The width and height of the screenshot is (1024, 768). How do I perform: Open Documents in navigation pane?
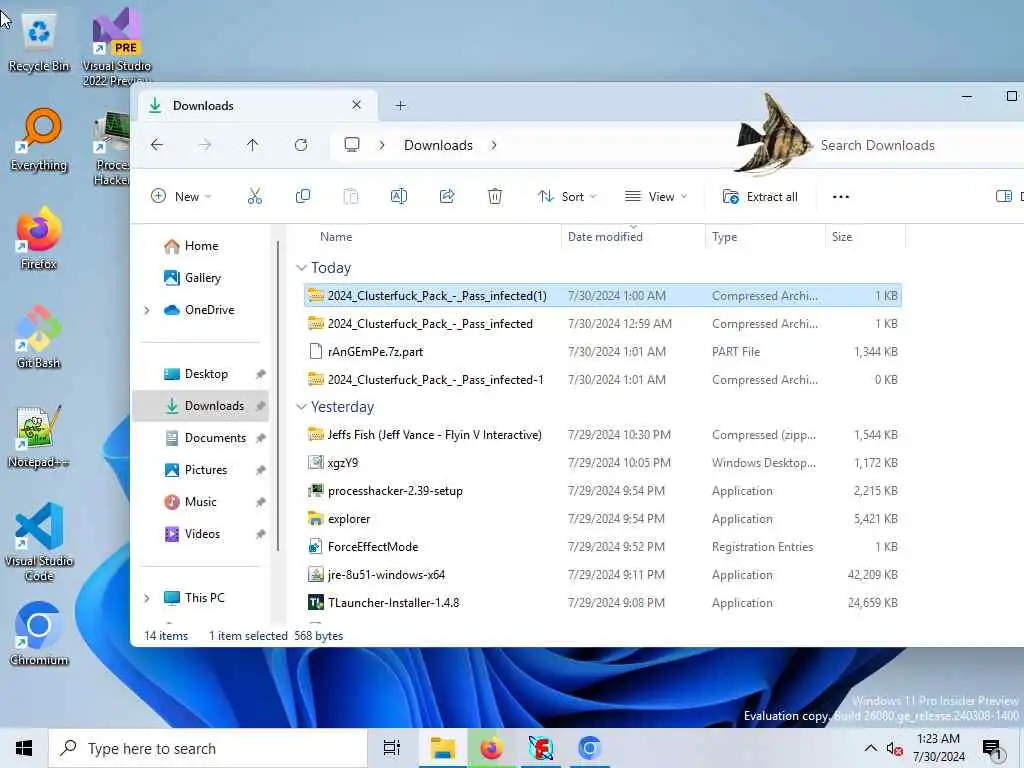pyautogui.click(x=205, y=438)
